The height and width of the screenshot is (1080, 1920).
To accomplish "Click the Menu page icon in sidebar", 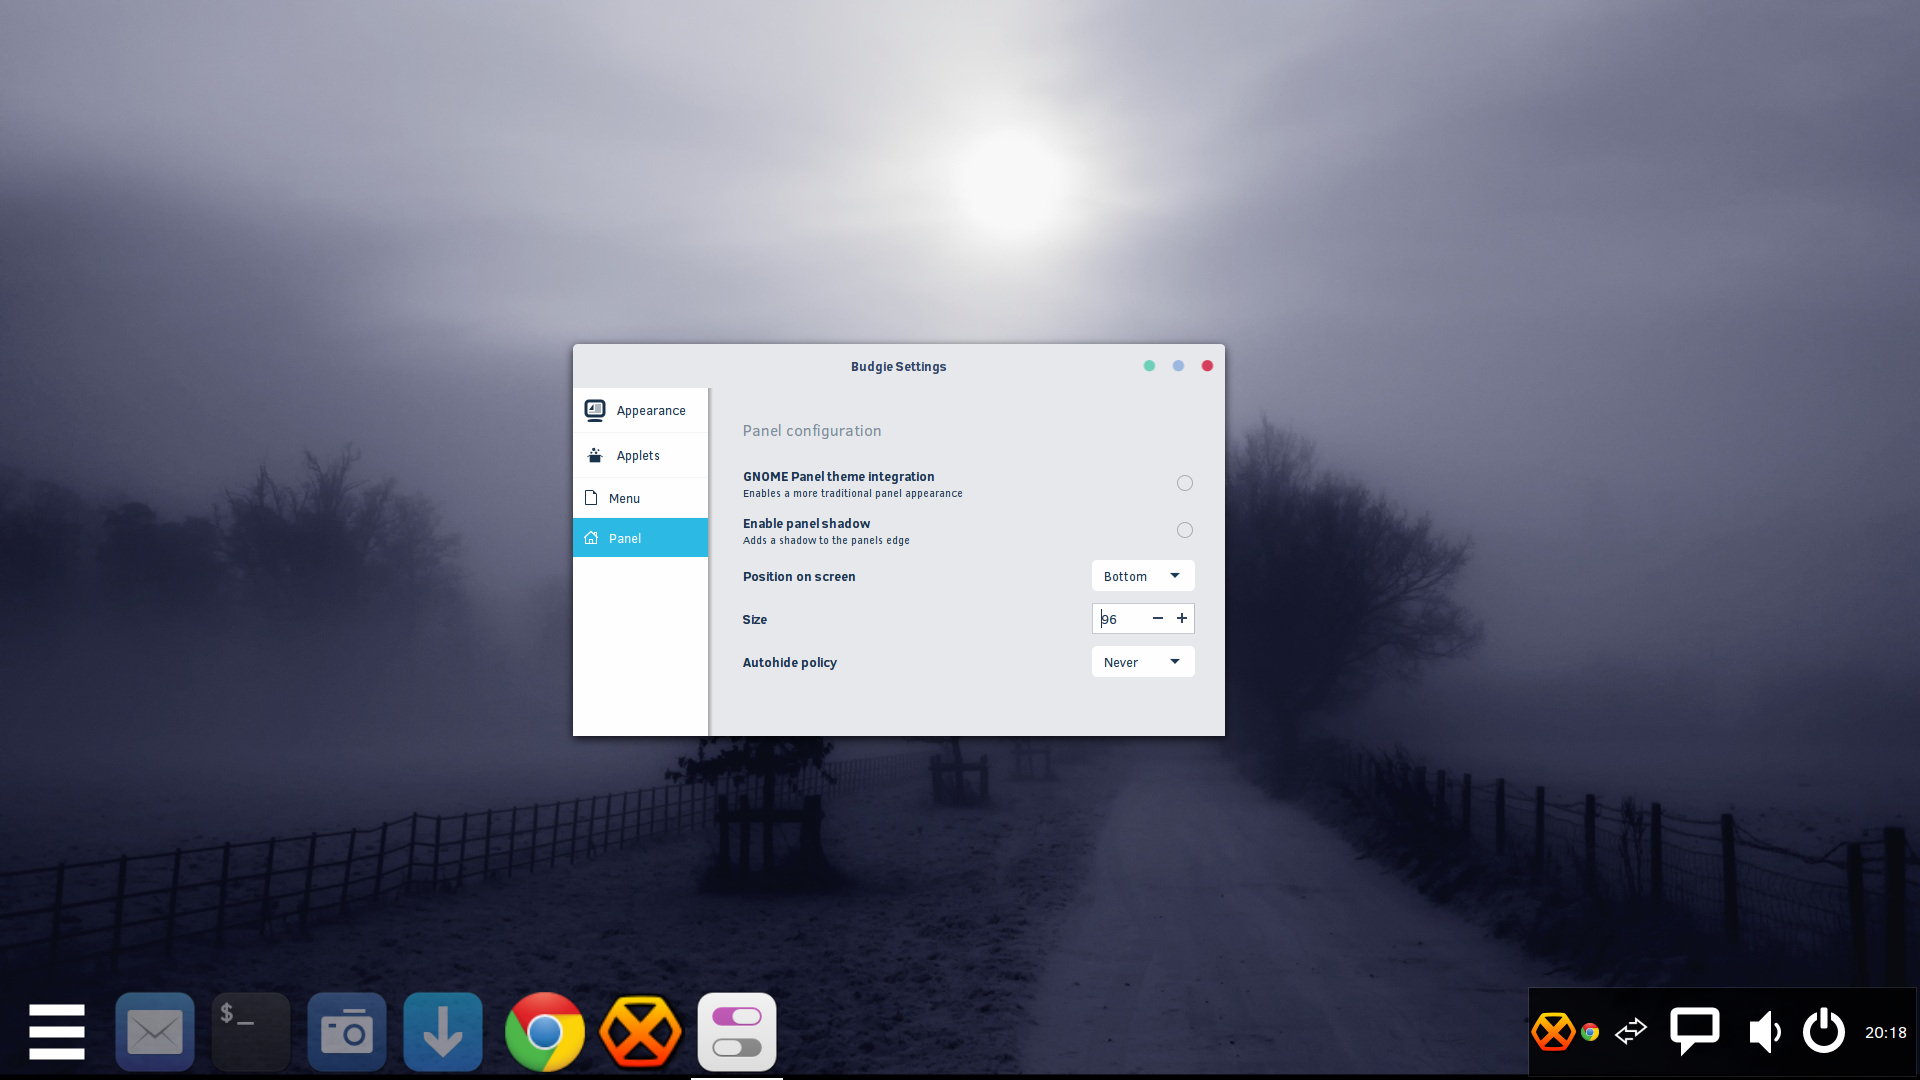I will [x=591, y=498].
